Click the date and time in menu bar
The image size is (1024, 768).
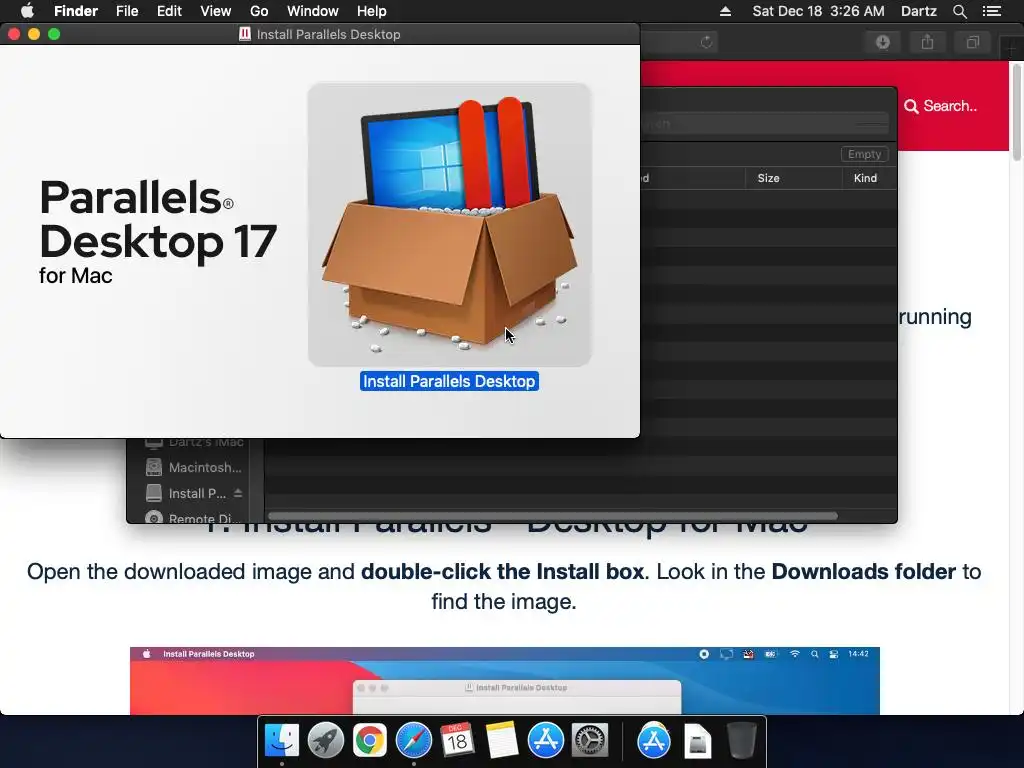(818, 11)
